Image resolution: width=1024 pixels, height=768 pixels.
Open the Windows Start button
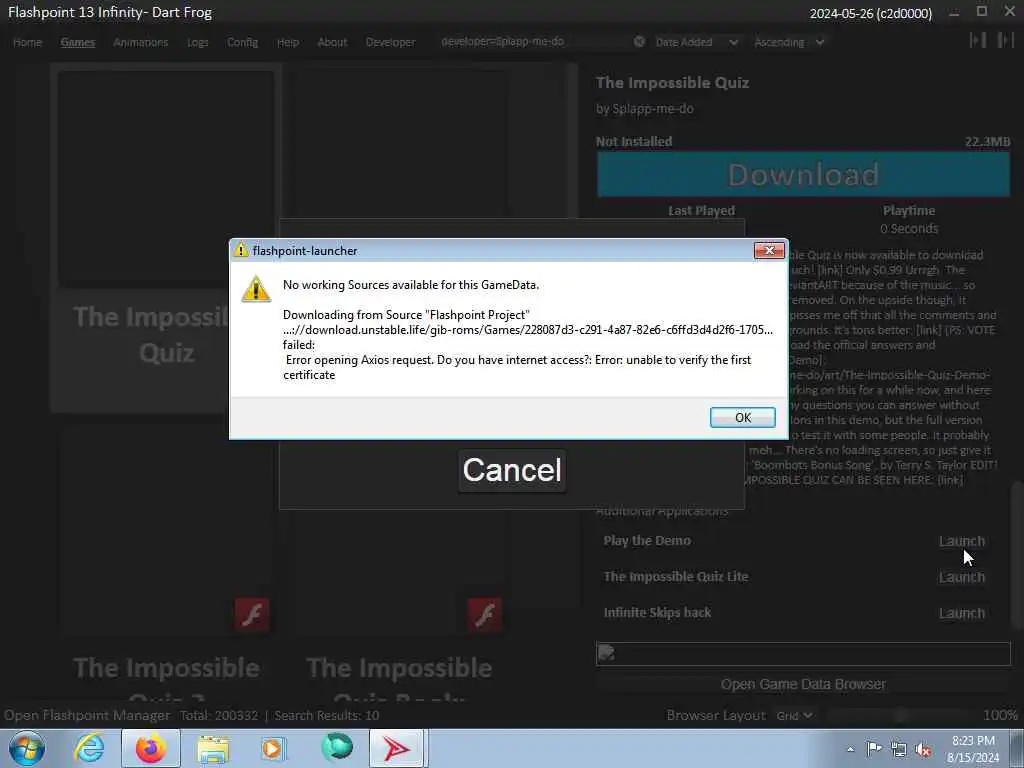tap(27, 748)
